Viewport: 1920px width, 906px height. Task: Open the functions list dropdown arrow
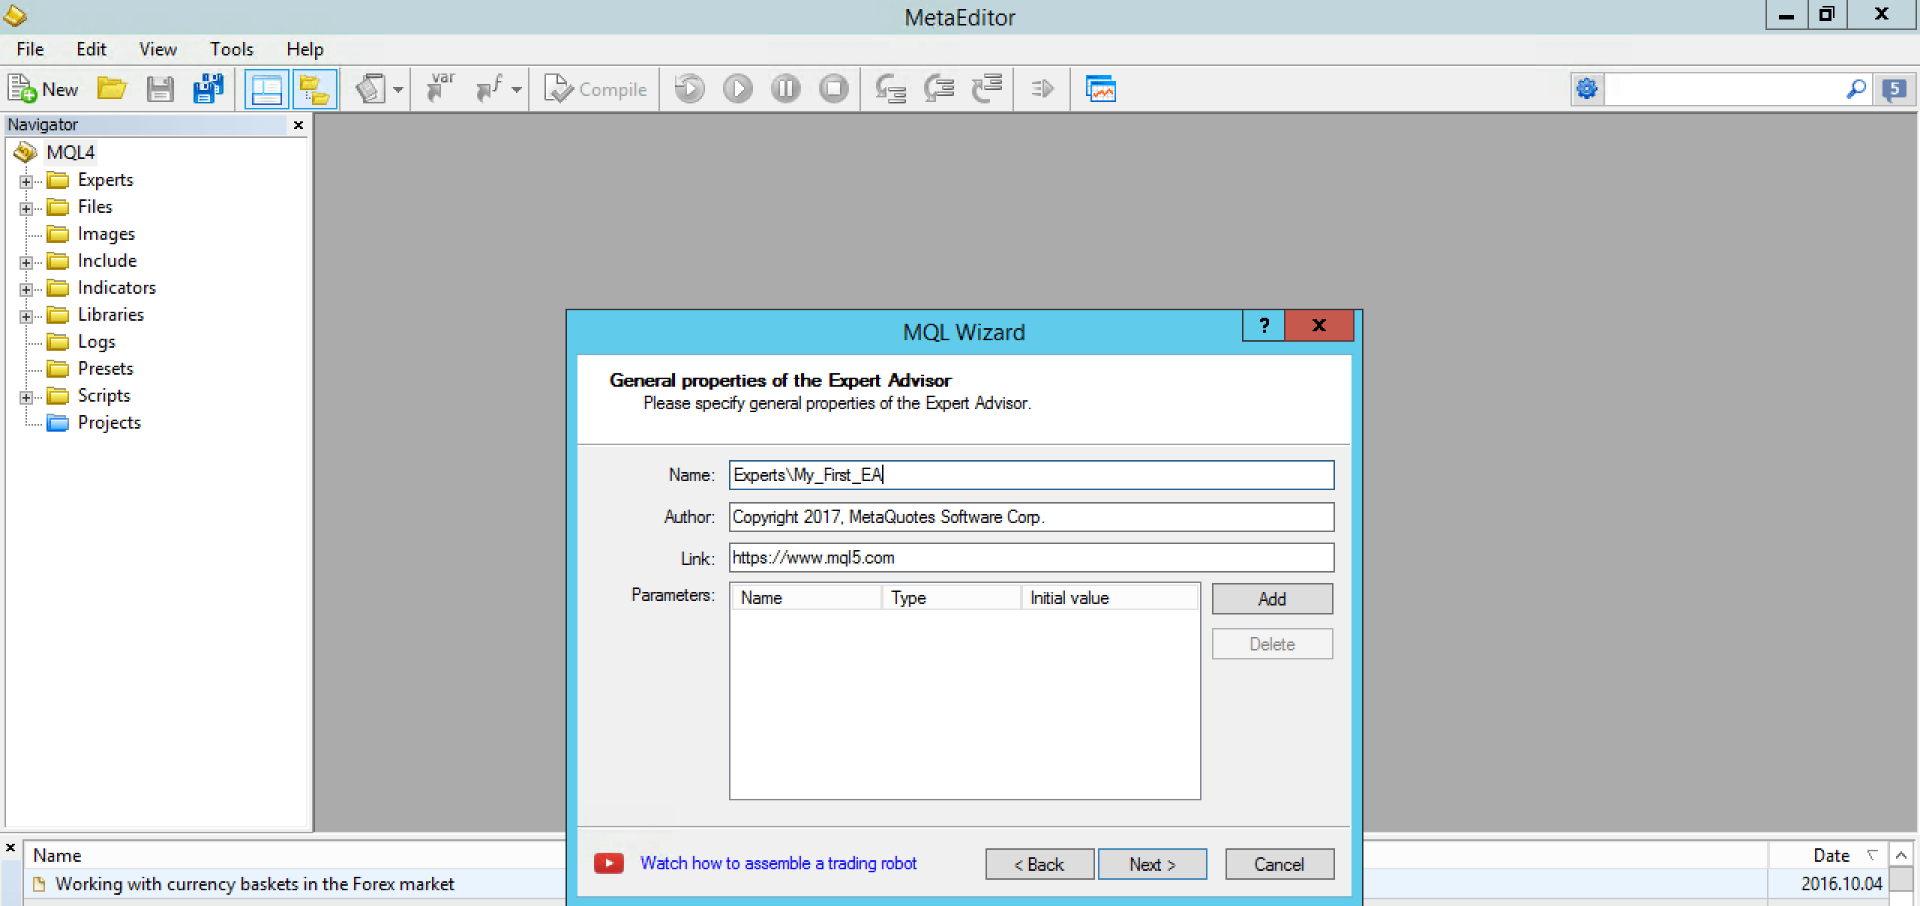coord(516,89)
